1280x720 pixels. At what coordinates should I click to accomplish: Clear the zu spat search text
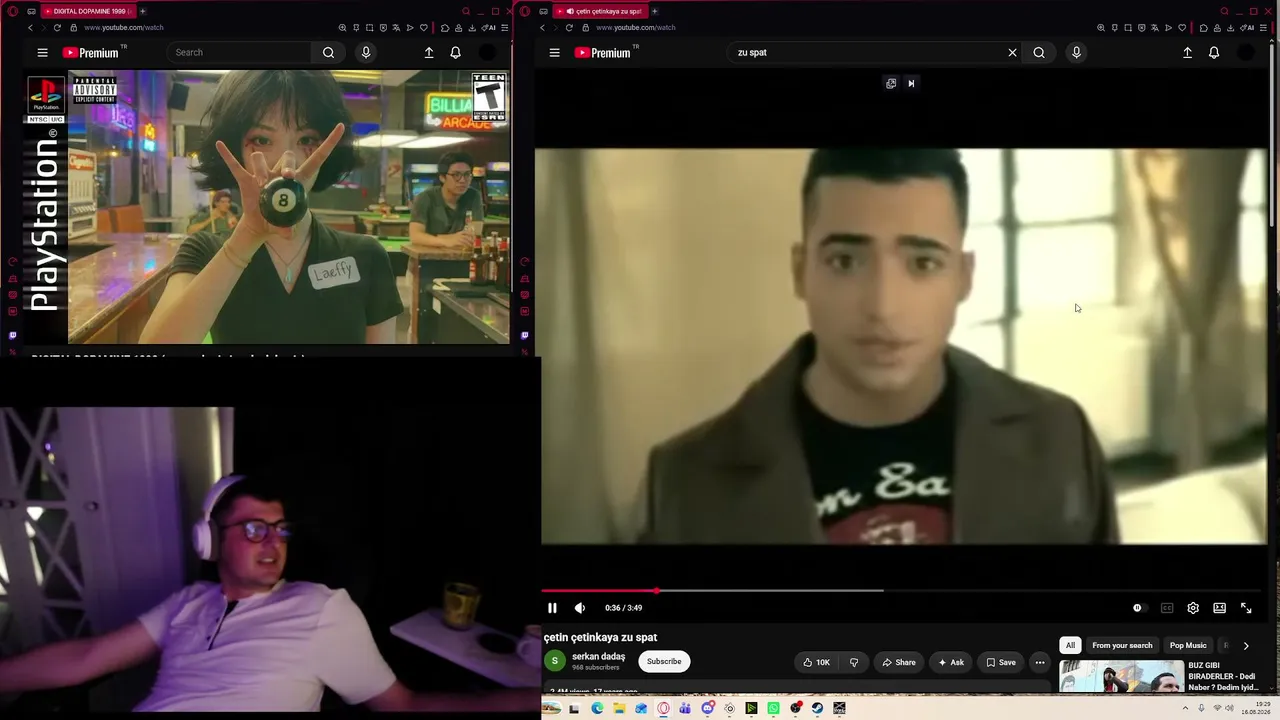tap(1012, 53)
